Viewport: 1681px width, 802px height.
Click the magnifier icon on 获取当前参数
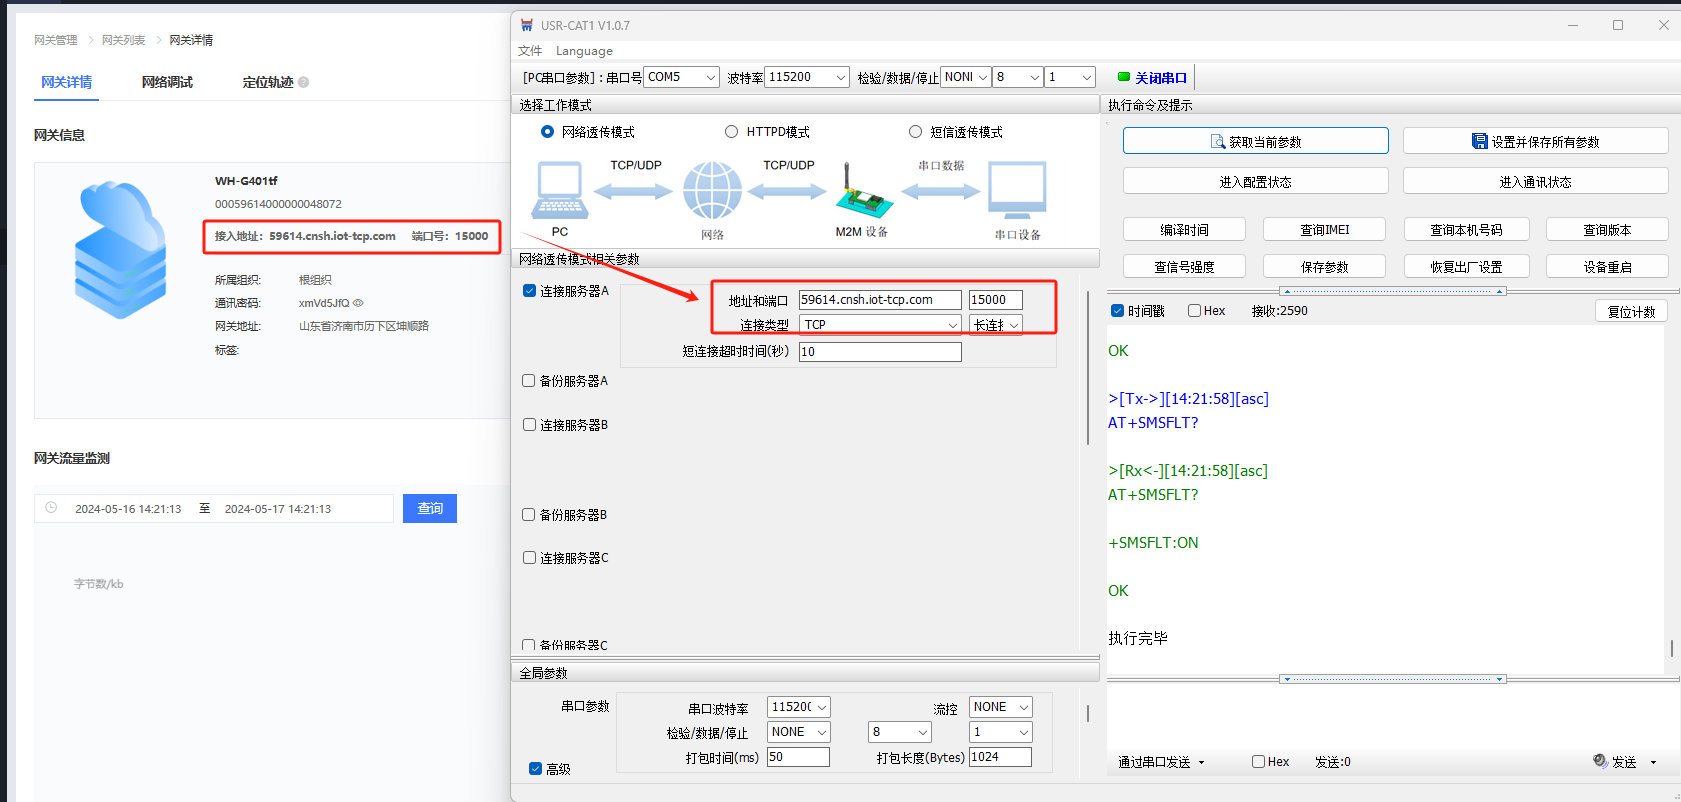click(x=1218, y=142)
